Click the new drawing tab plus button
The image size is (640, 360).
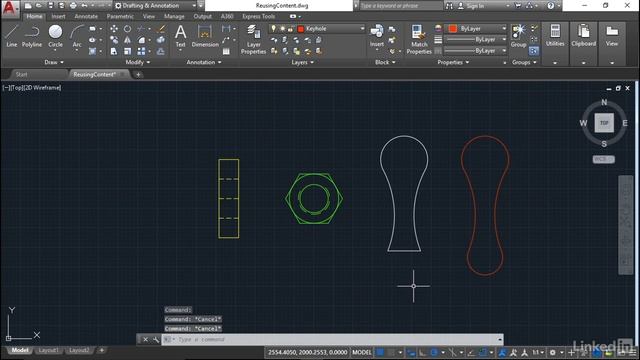[x=138, y=74]
